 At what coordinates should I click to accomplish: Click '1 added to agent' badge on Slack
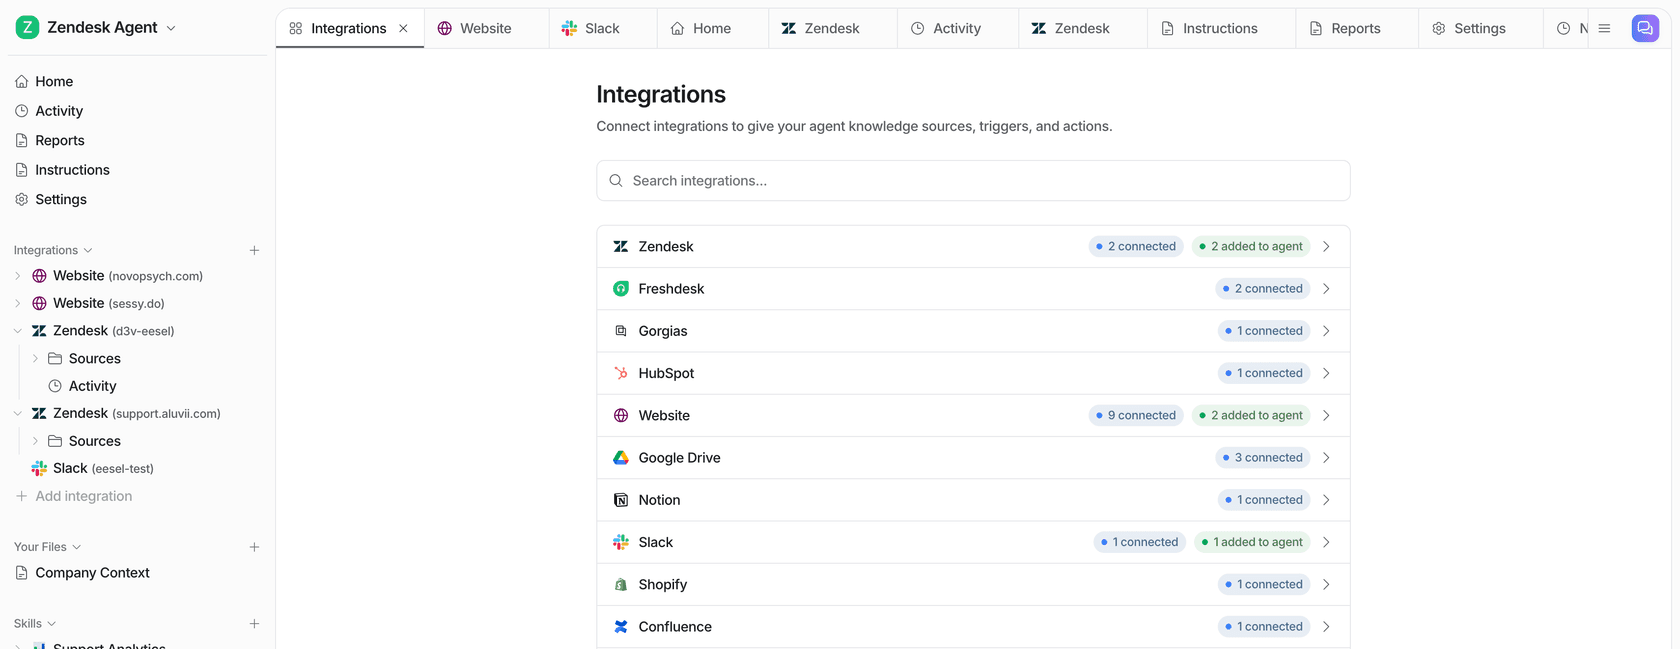(x=1252, y=542)
